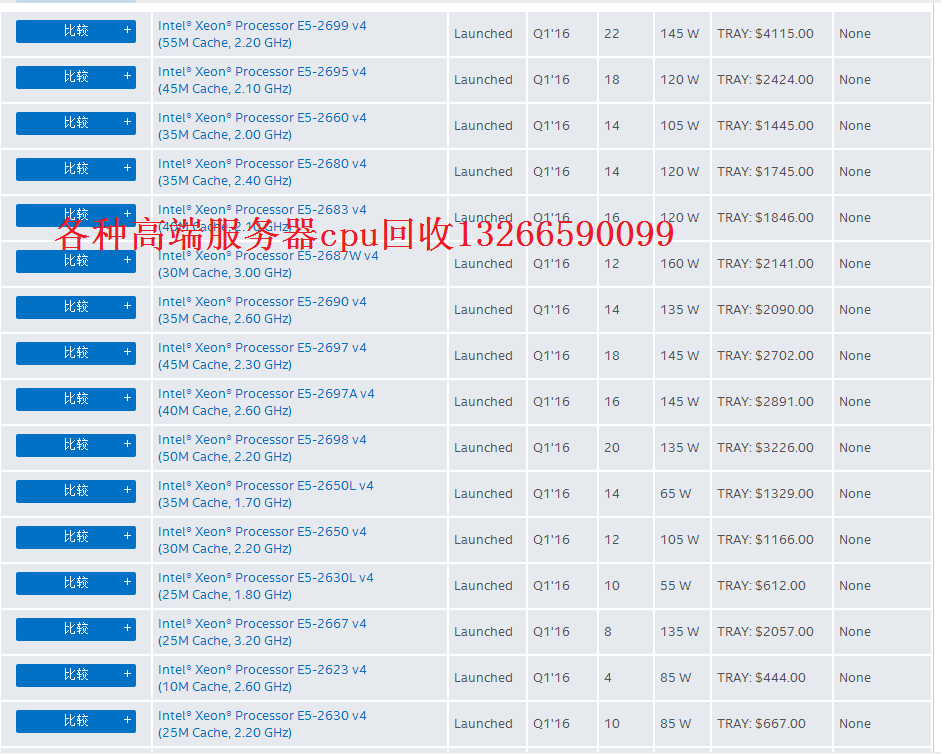The width and height of the screenshot is (947, 754).
Task: Click the 比较 button for E5-2698 v4
Action: (x=75, y=445)
